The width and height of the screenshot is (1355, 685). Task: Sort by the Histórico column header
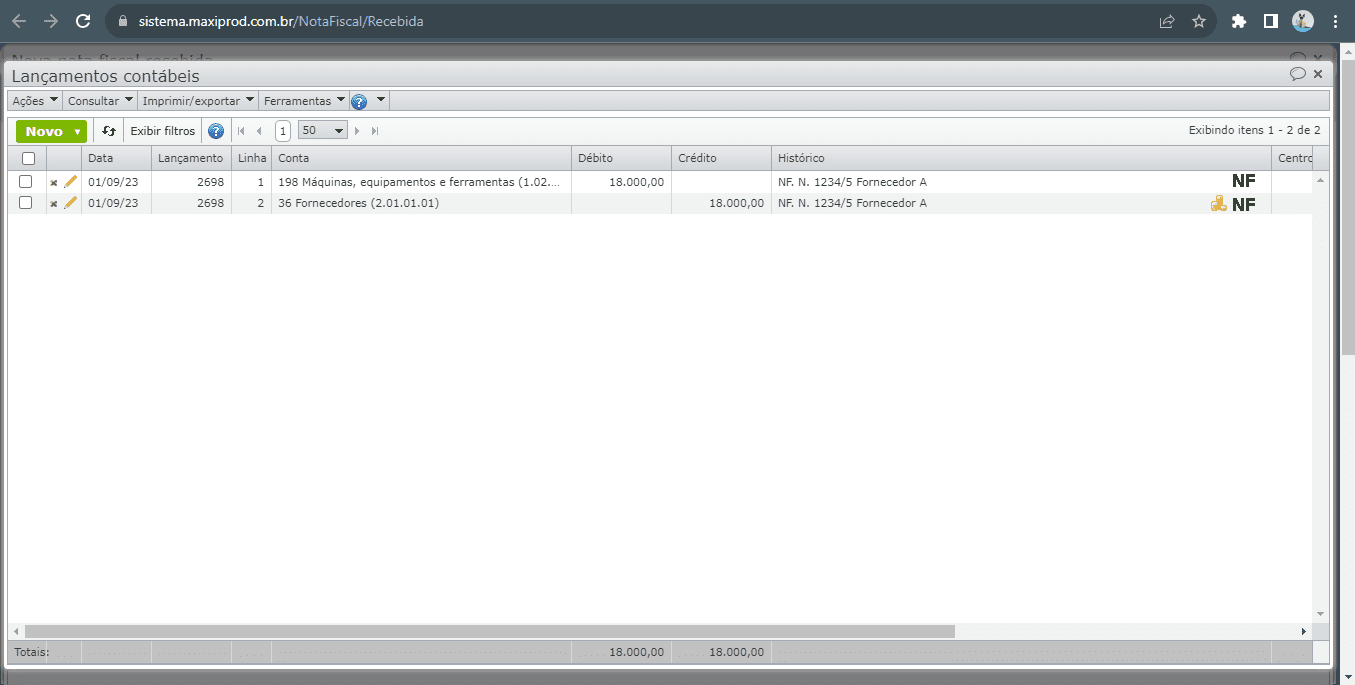pyautogui.click(x=1021, y=158)
